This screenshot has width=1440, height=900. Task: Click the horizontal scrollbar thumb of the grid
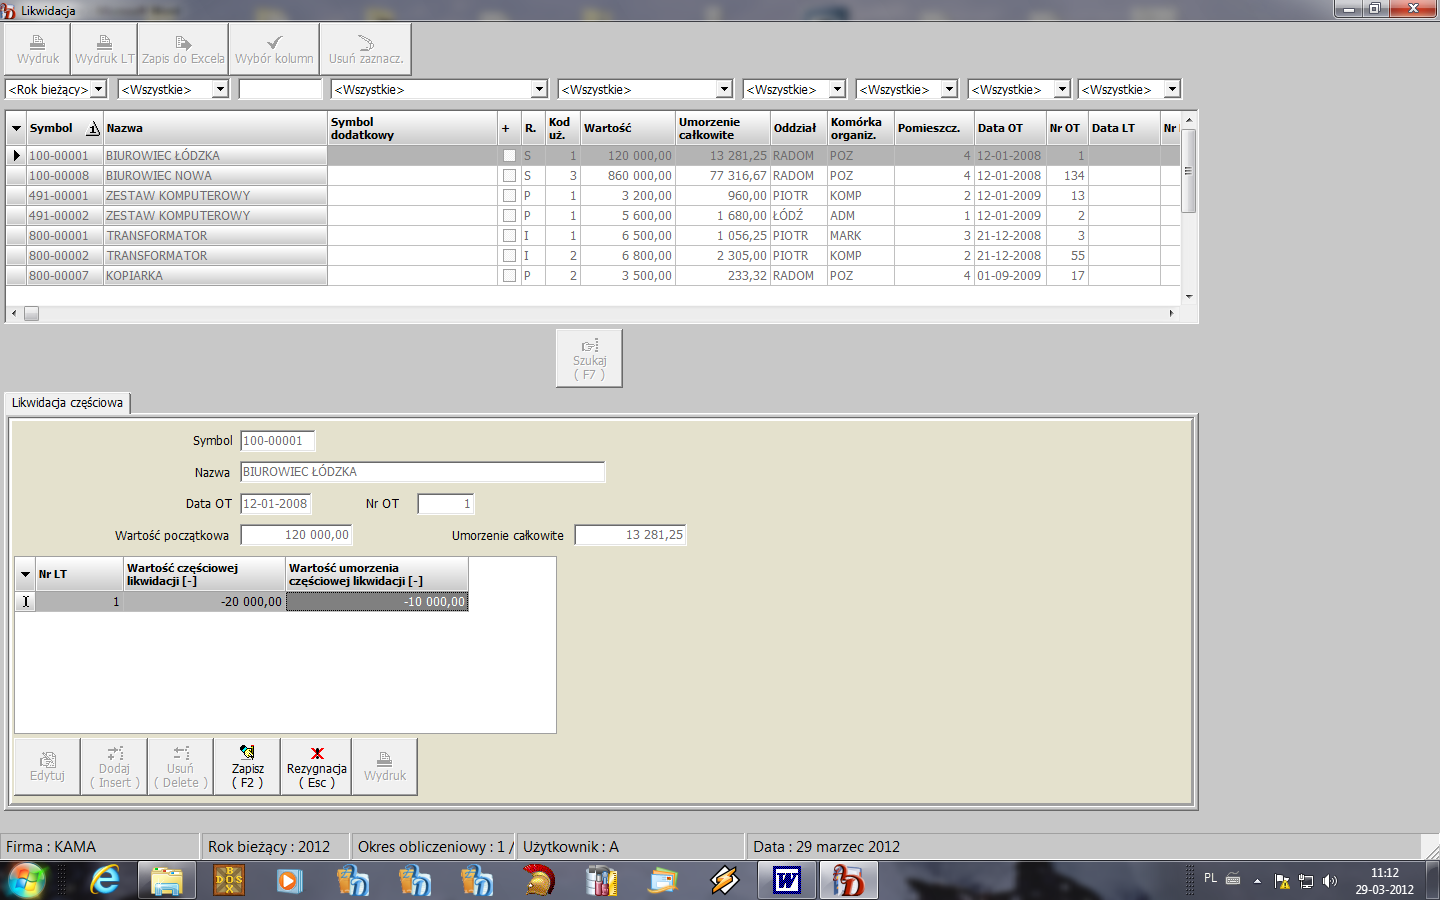(x=31, y=314)
